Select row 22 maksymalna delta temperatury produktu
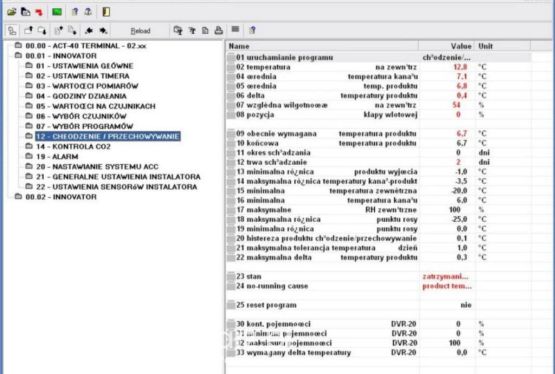This screenshot has height=374, width=555. coord(378,257)
